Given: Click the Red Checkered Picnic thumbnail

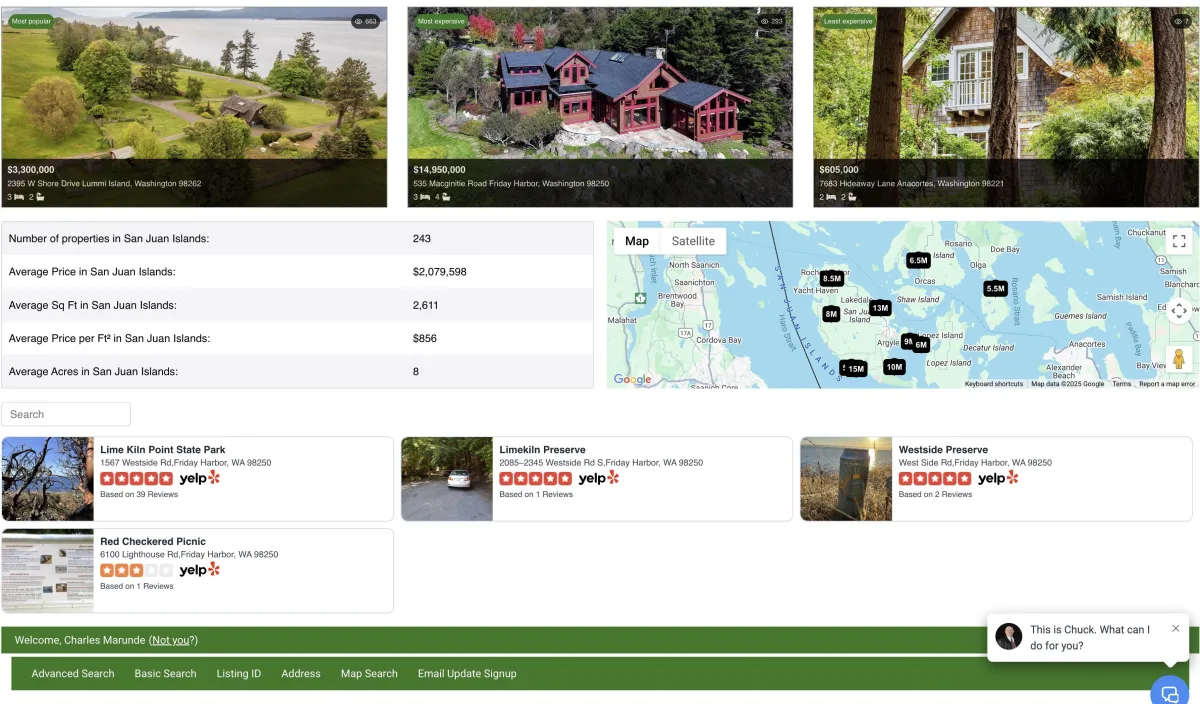Looking at the screenshot, I should 48,571.
